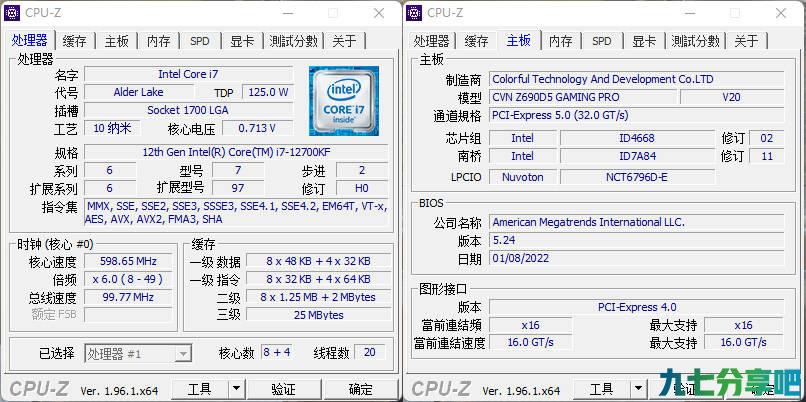Open the 主板 tab in left CPU-Z window
806x402 pixels.
coord(117,41)
